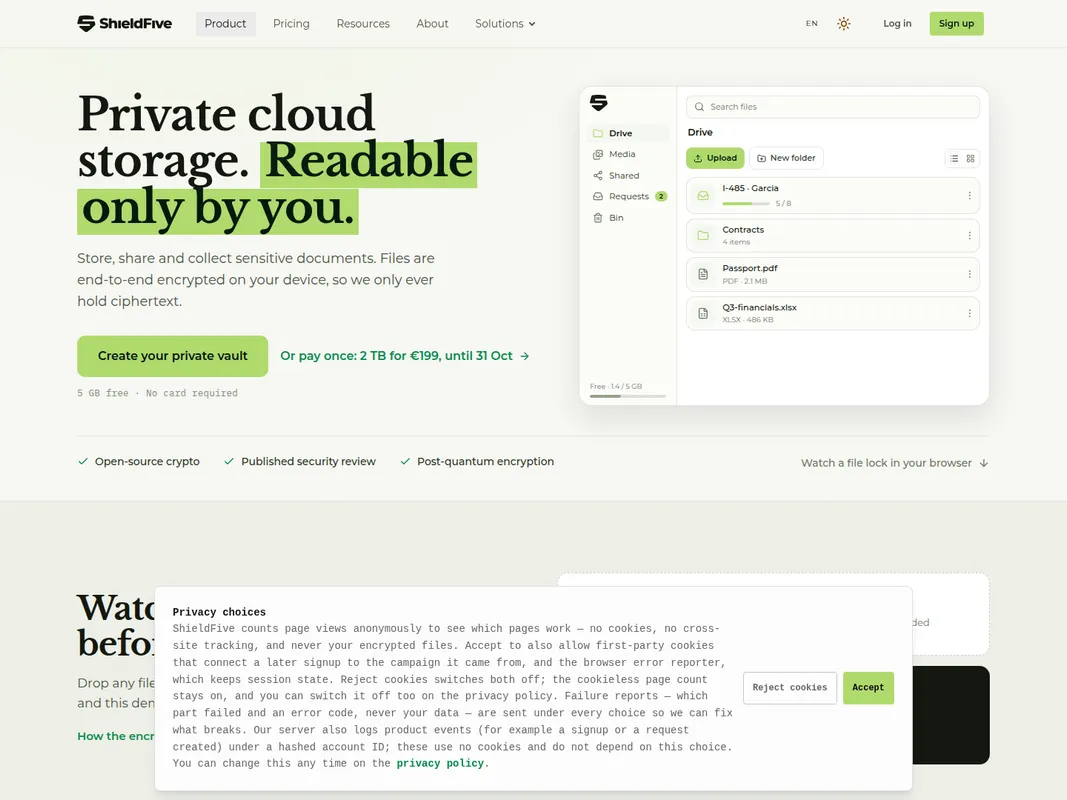This screenshot has height=800, width=1067.
Task: Toggle the light/dark theme sun icon
Action: point(844,24)
